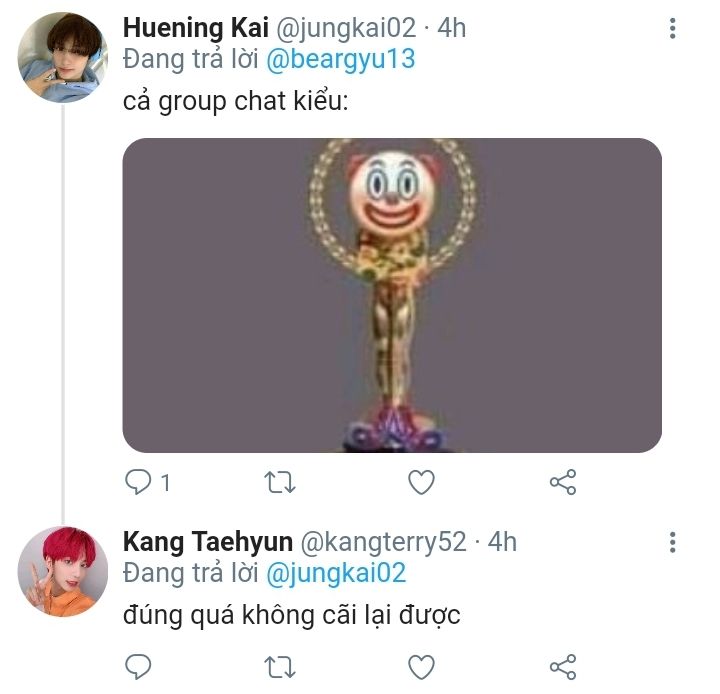Open the 4h timestamp on Huening Kai's tweet

(x=451, y=28)
